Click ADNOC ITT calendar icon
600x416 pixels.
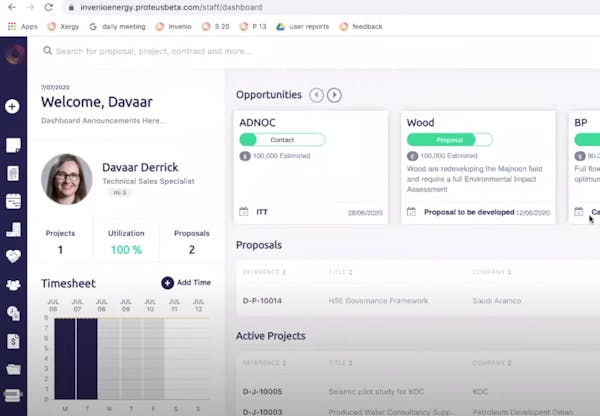[x=244, y=211]
